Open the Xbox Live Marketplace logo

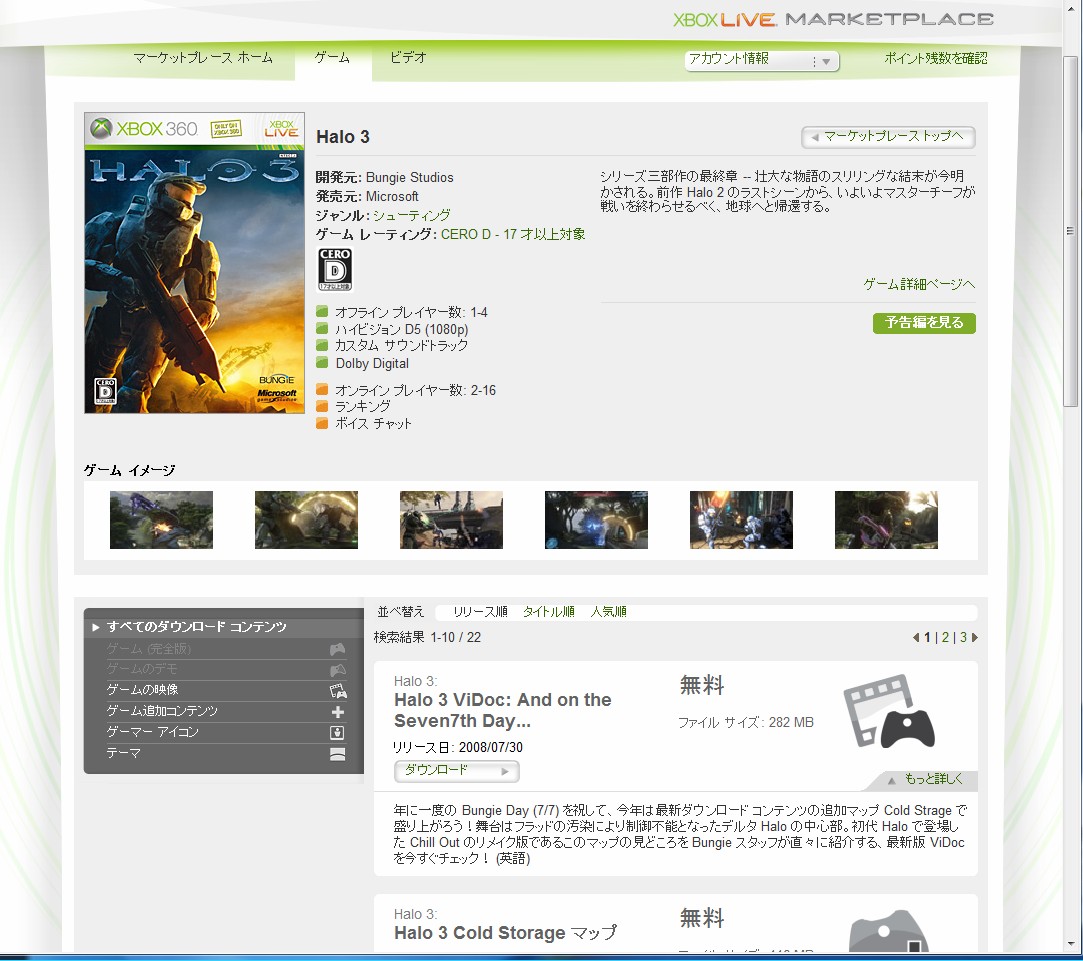coord(833,19)
